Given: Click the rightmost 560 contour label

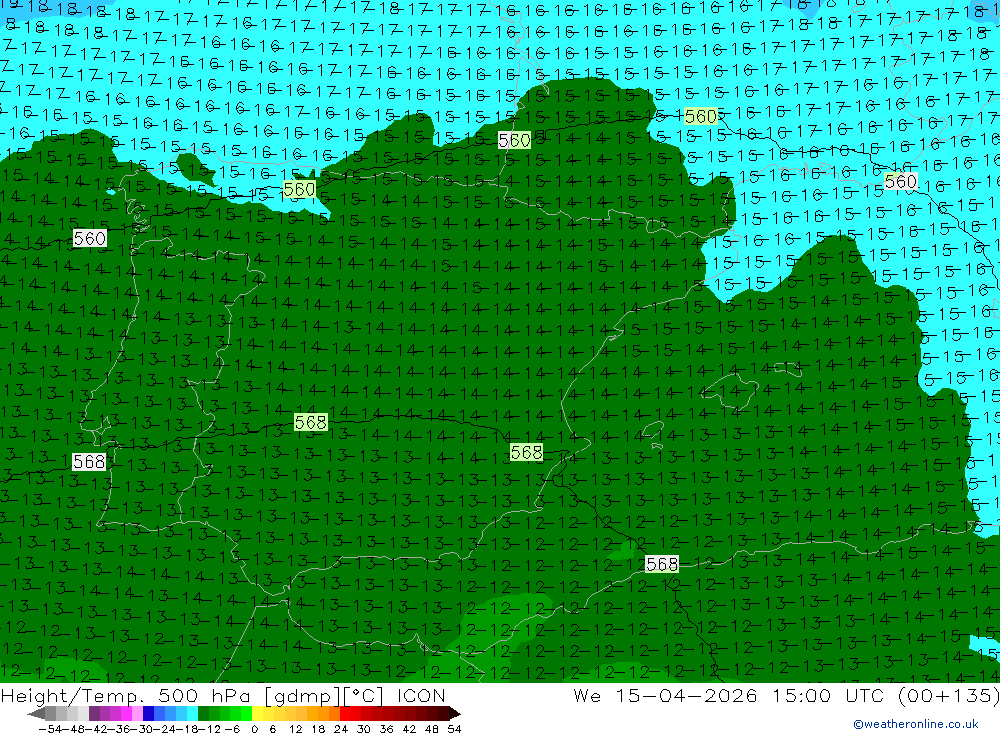Looking at the screenshot, I should coord(901,182).
